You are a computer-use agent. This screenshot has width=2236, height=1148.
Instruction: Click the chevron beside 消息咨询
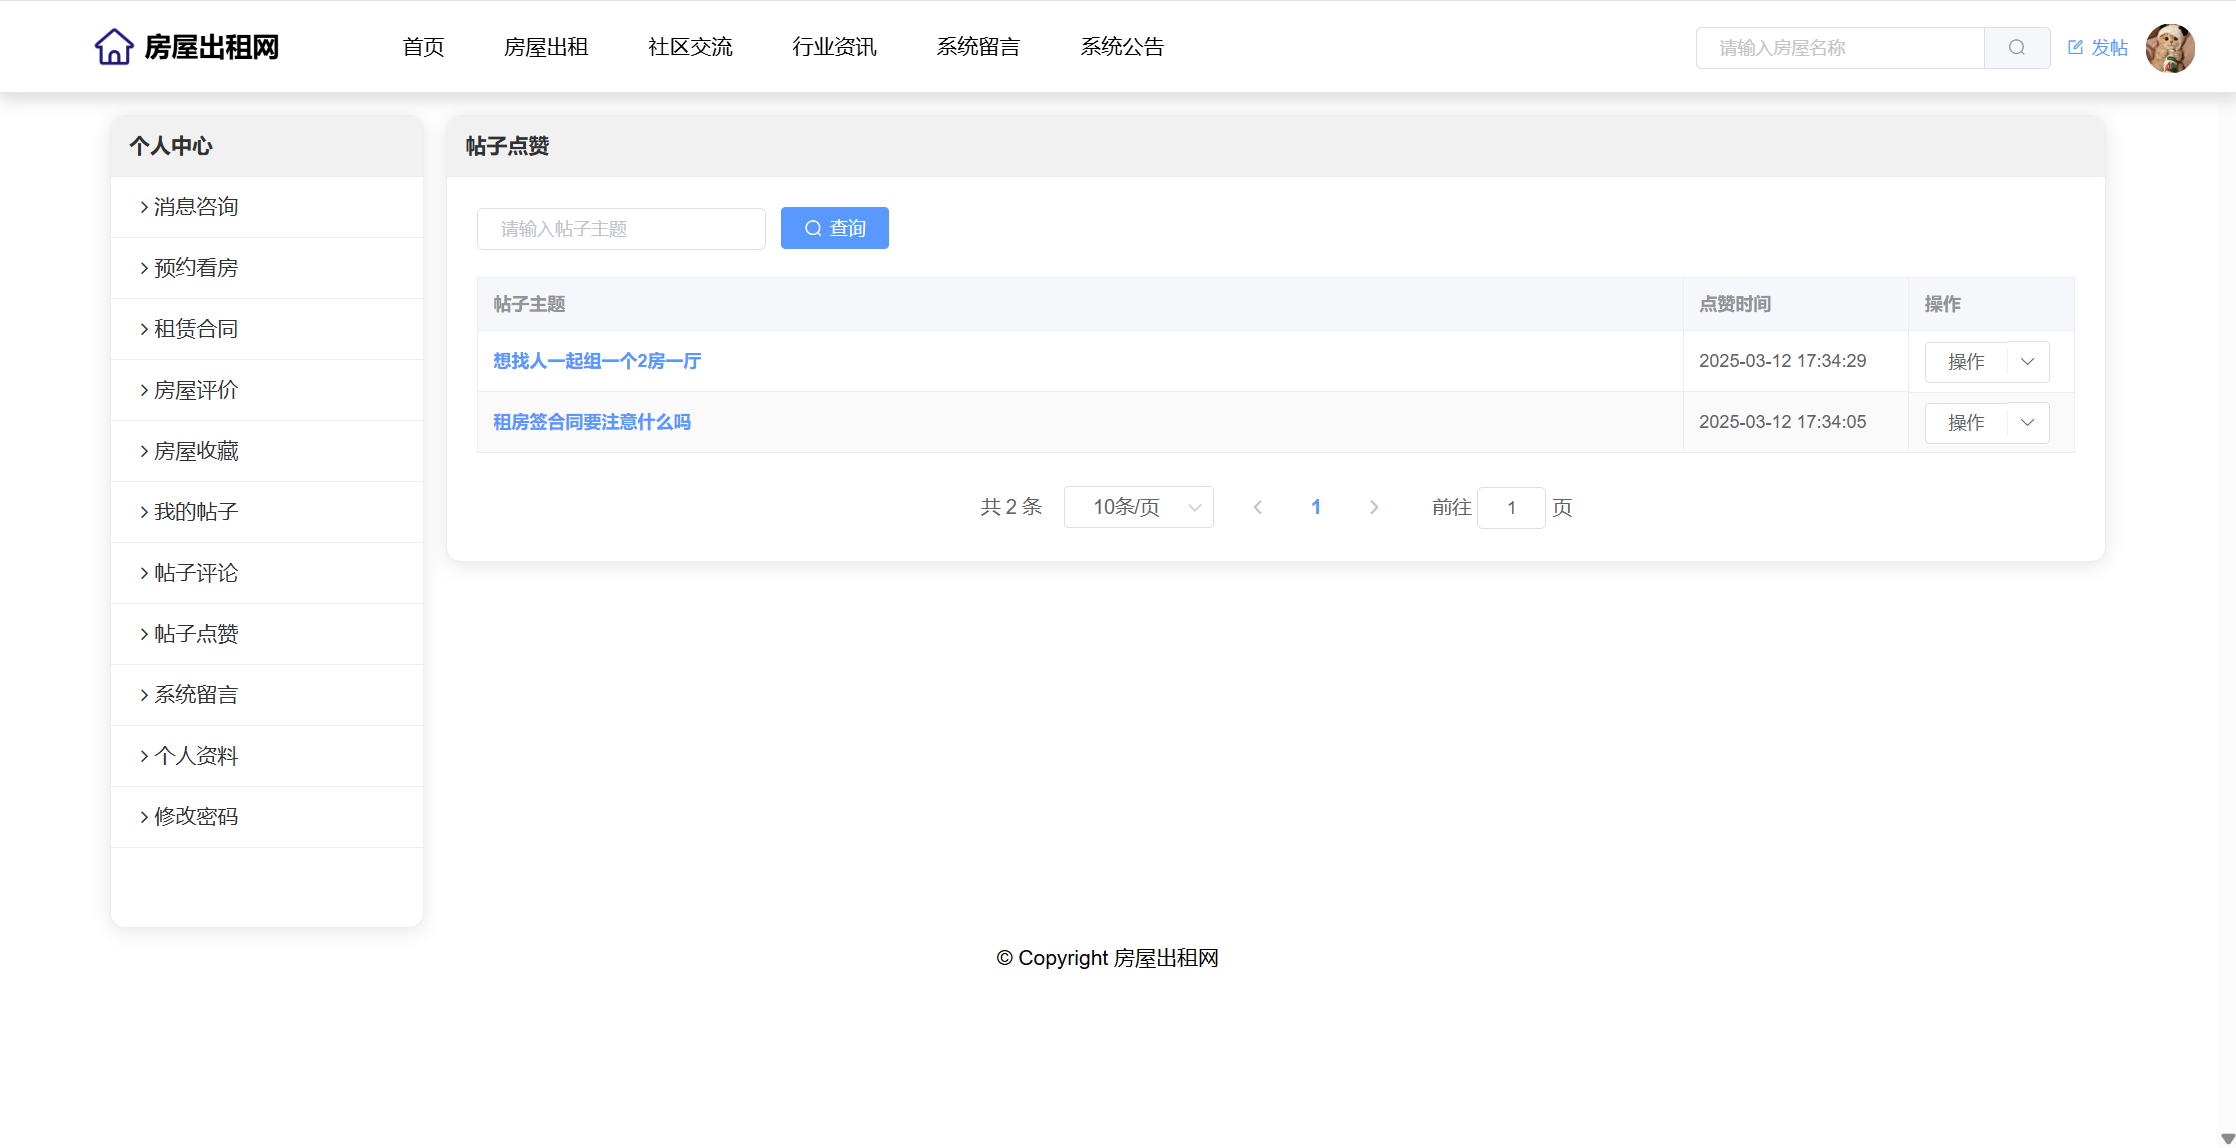[x=144, y=207]
